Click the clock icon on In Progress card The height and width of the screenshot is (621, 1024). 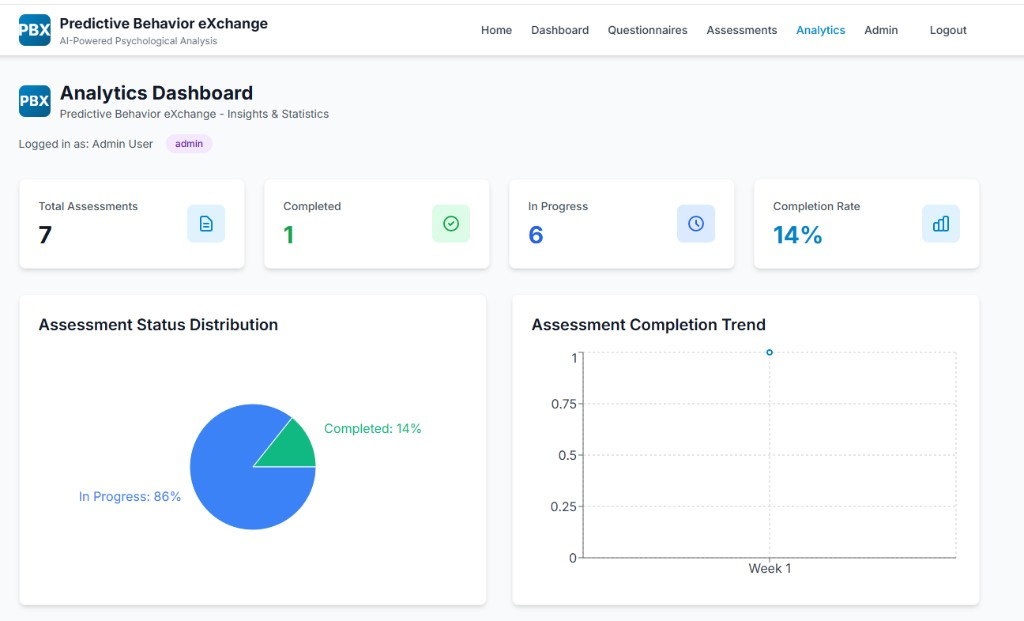(696, 223)
